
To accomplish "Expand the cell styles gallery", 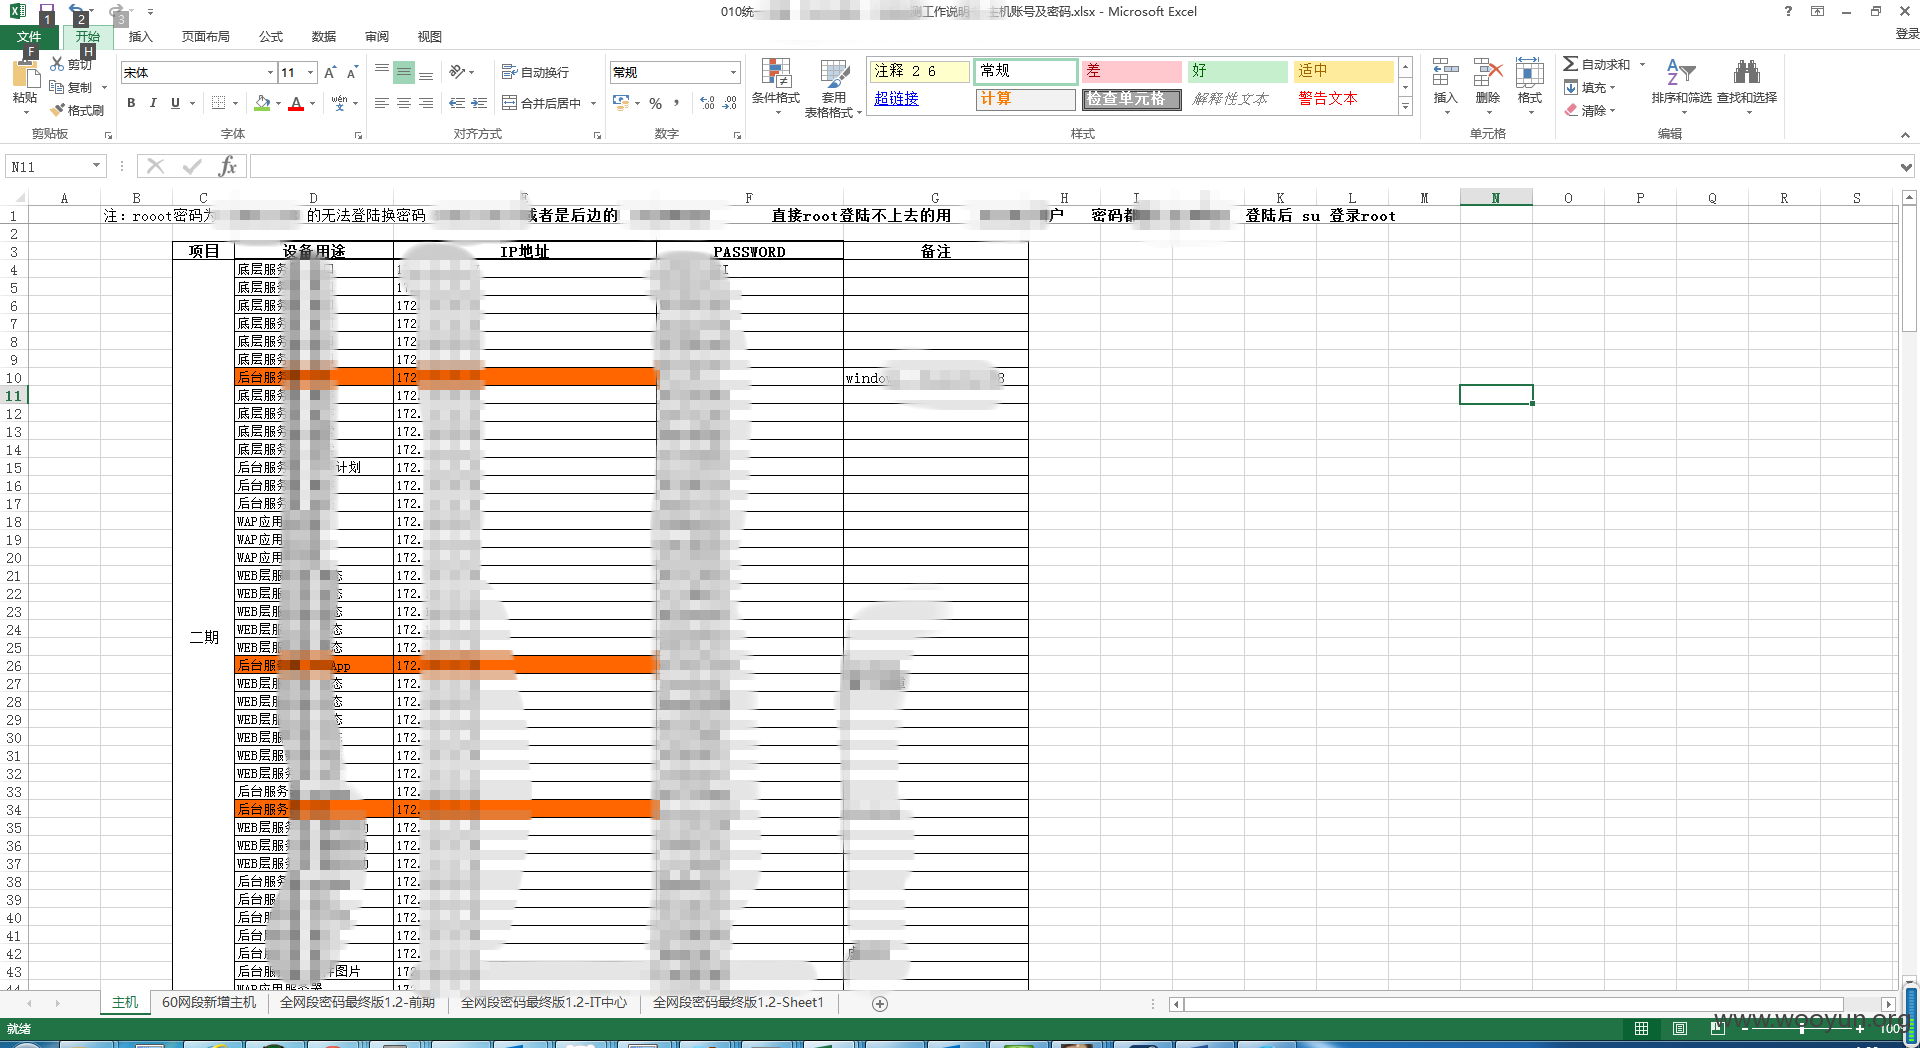I will pyautogui.click(x=1405, y=107).
